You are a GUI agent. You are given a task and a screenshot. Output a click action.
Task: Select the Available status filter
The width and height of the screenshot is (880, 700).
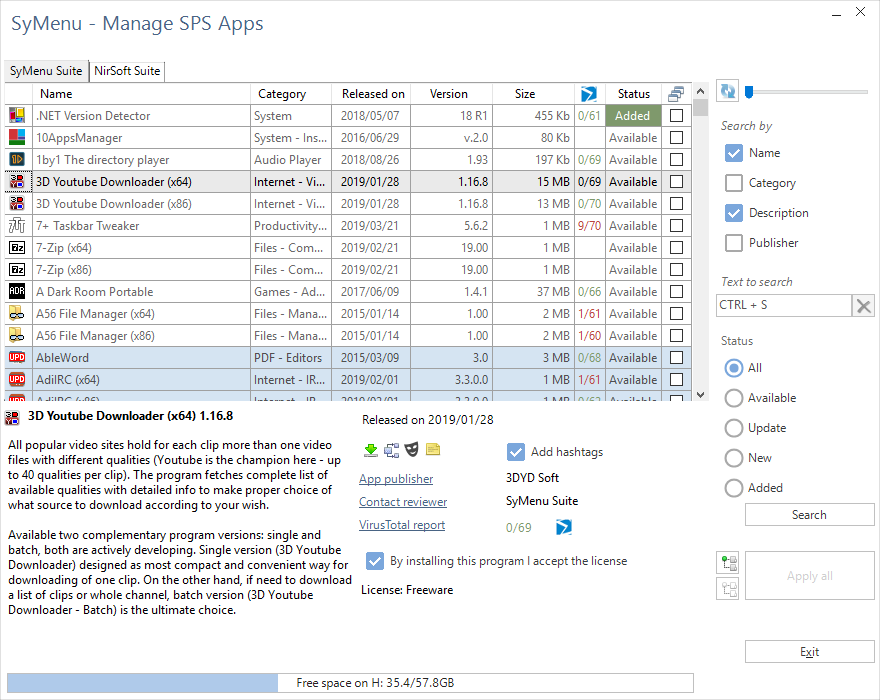(x=734, y=398)
